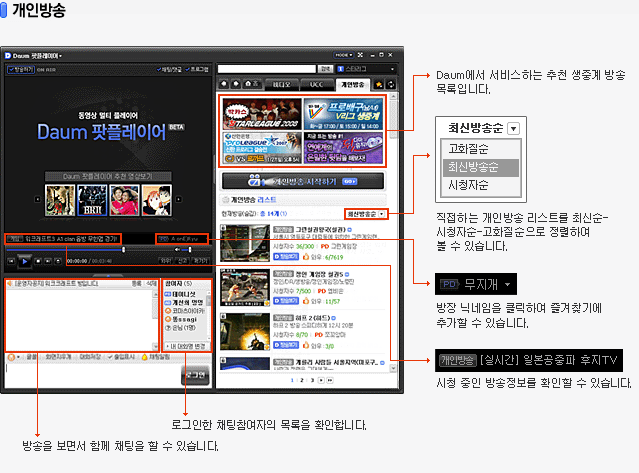This screenshot has width=639, height=473.
Task: Click the volume slider handle
Action: click(189, 249)
